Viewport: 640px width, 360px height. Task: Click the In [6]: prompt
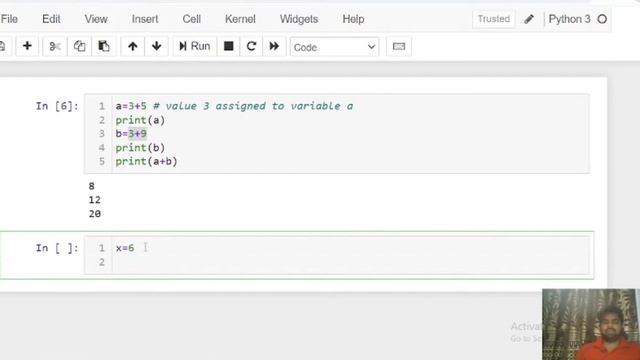point(57,107)
